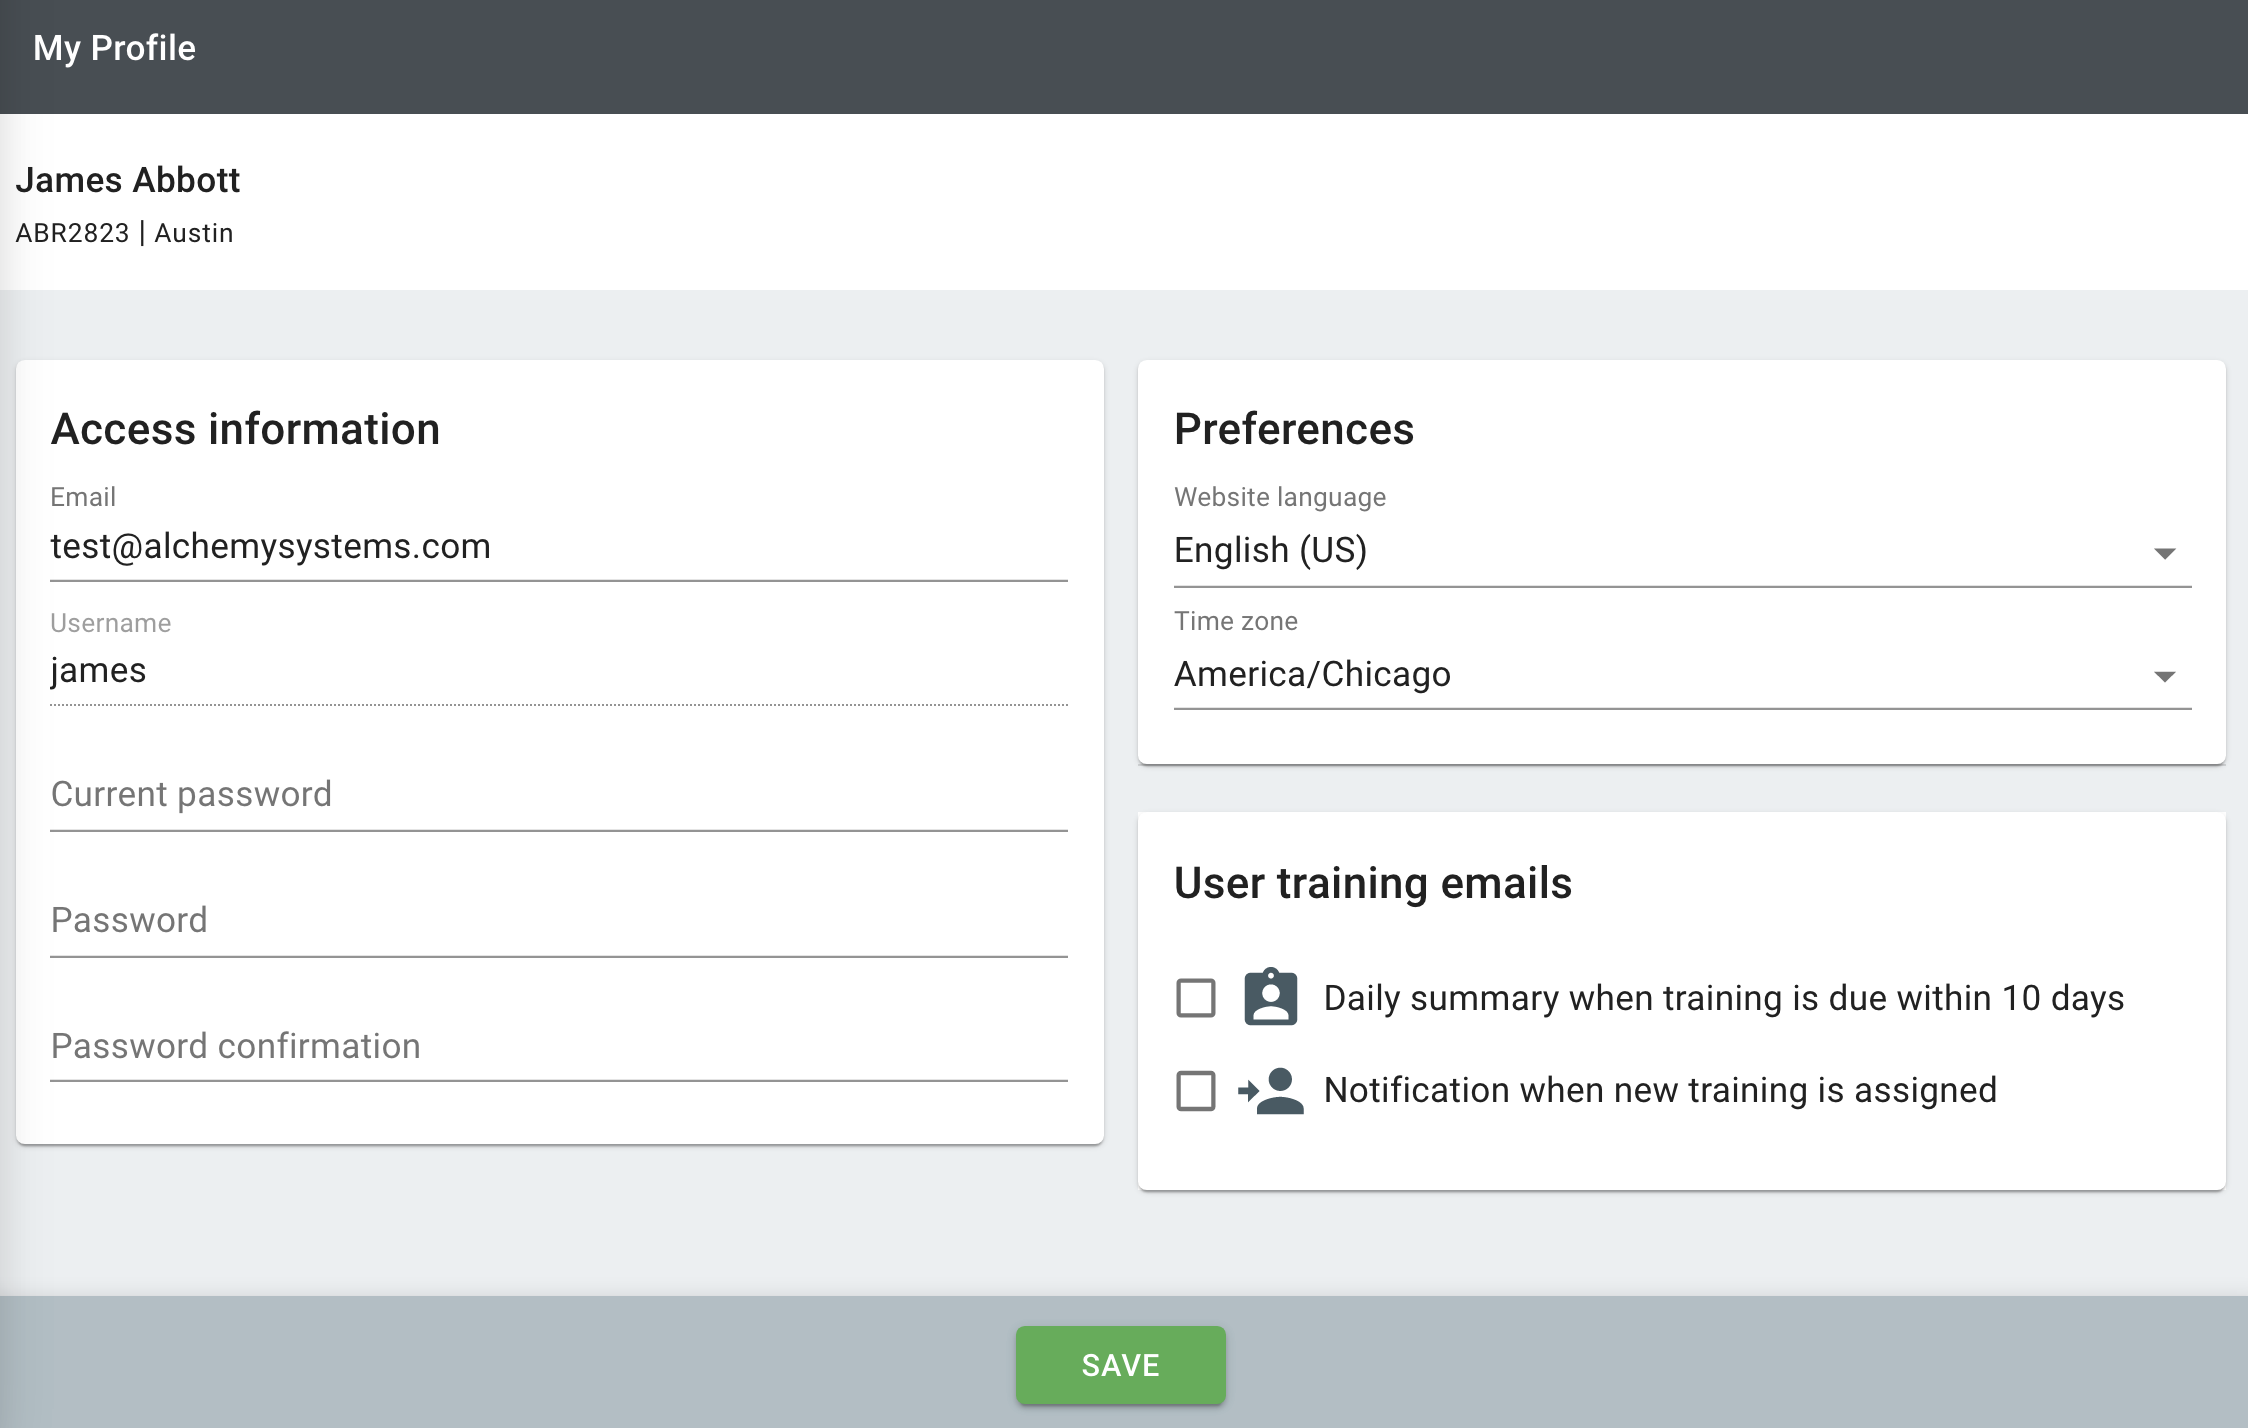The image size is (2248, 1428).
Task: Enable daily summary training due checkbox
Action: [x=1195, y=998]
